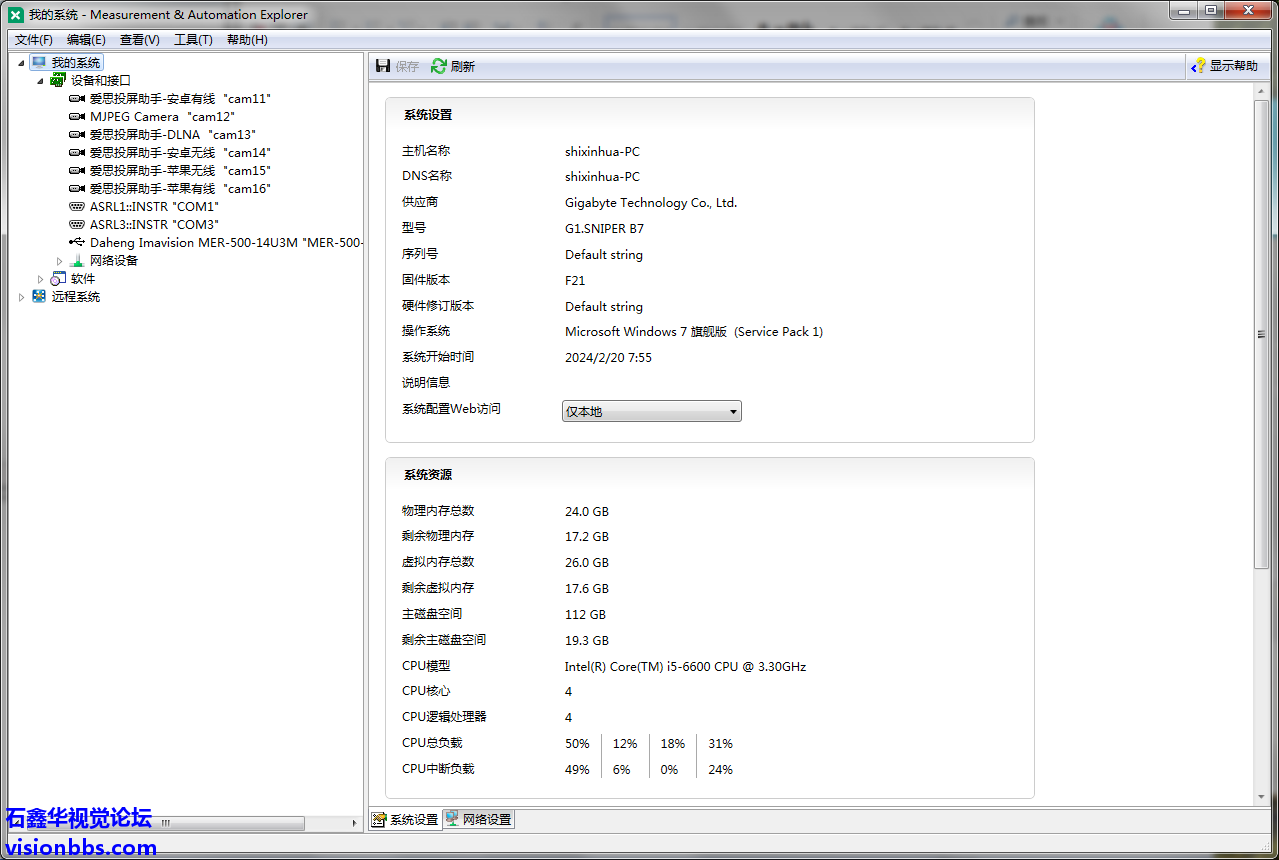Select the ASRL3::INSTR "COM3" serial port
This screenshot has height=860, width=1279.
[153, 225]
